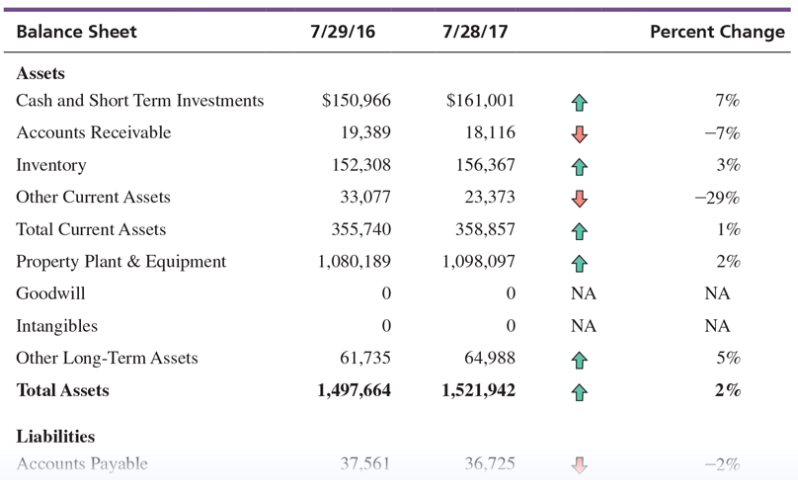
Task: Click the green up arrow for Cash and Short Term Investments
Action: tap(579, 102)
